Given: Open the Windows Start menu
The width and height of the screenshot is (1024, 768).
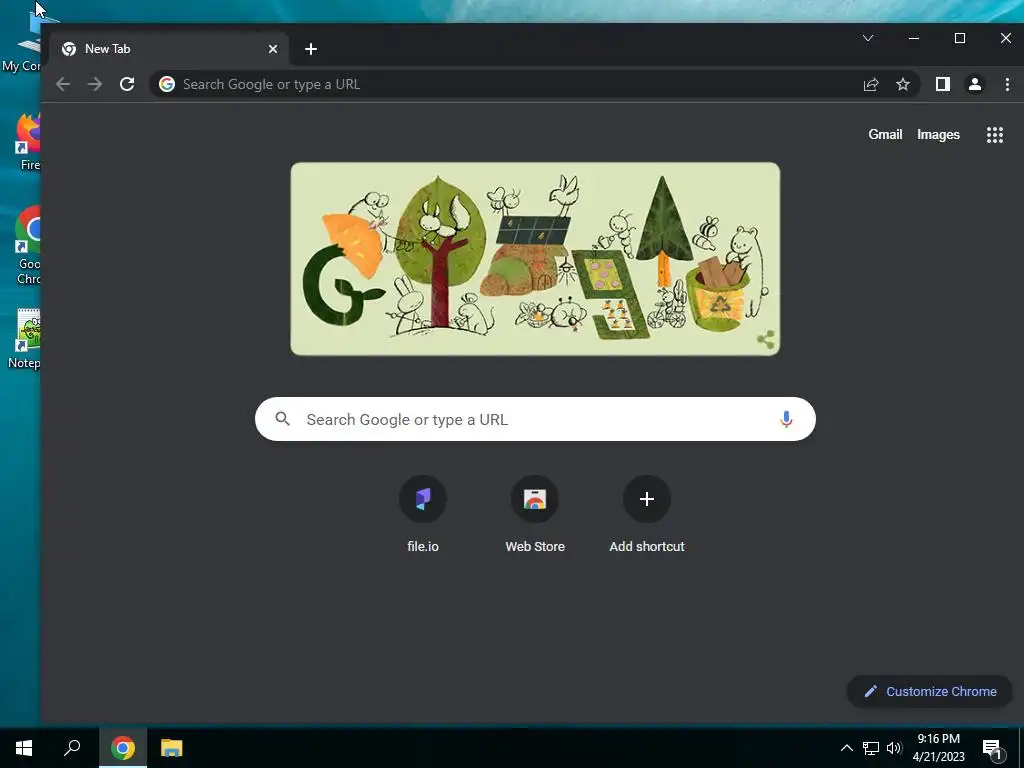Looking at the screenshot, I should [24, 748].
